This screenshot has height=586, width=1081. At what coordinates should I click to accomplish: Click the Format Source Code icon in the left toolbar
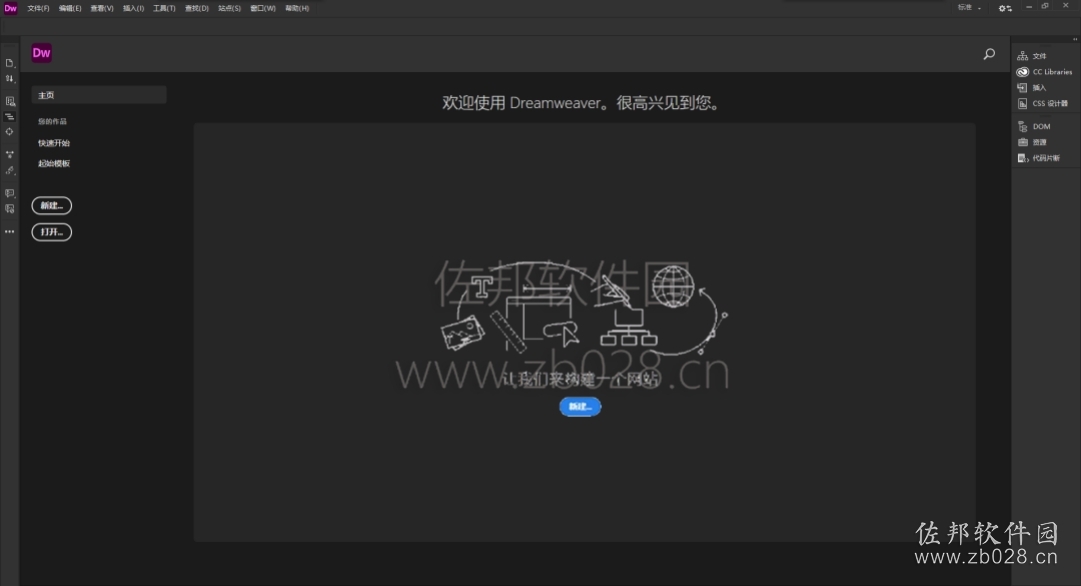pyautogui.click(x=10, y=170)
